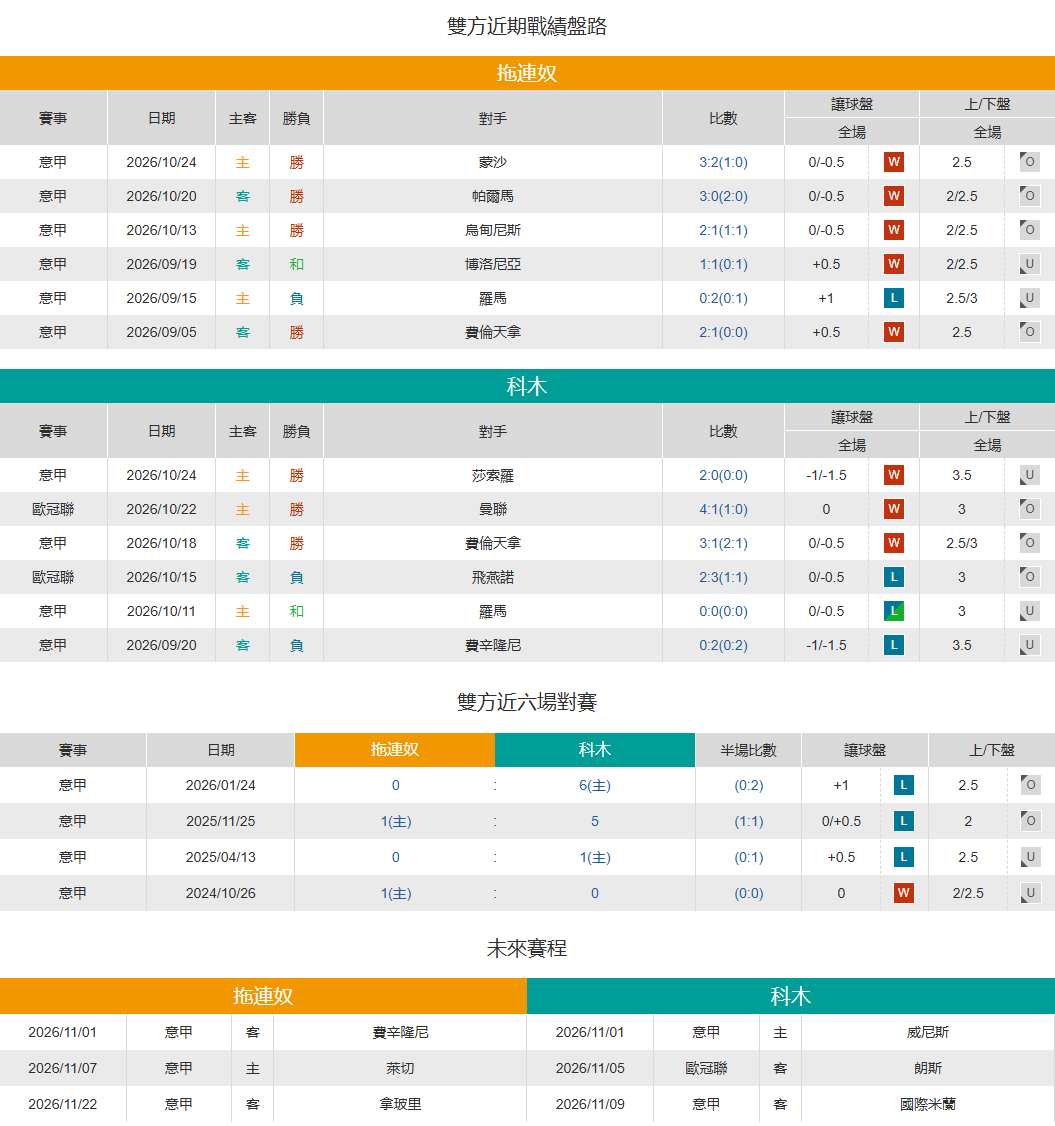Click the 2:0(0:0) score against 莎索羅
Screen dimensions: 1055x1126
723,475
